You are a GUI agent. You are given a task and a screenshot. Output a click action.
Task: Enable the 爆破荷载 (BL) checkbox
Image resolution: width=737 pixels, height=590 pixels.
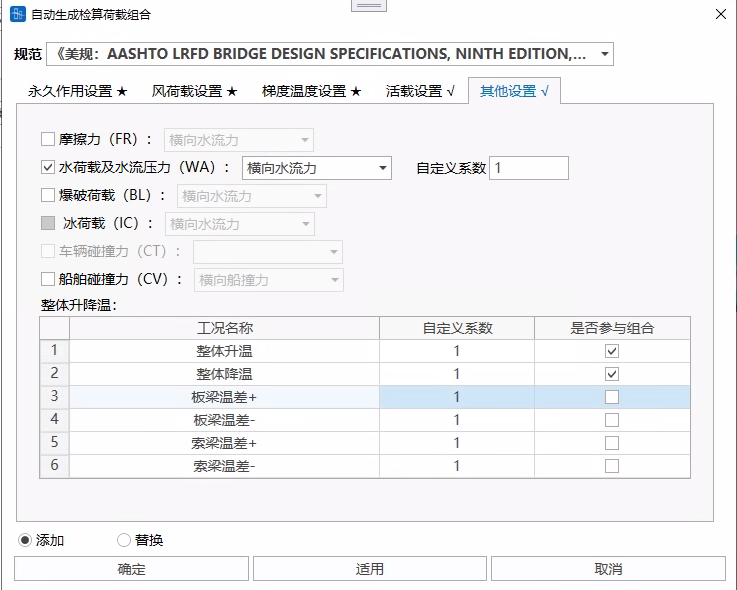tap(48, 195)
